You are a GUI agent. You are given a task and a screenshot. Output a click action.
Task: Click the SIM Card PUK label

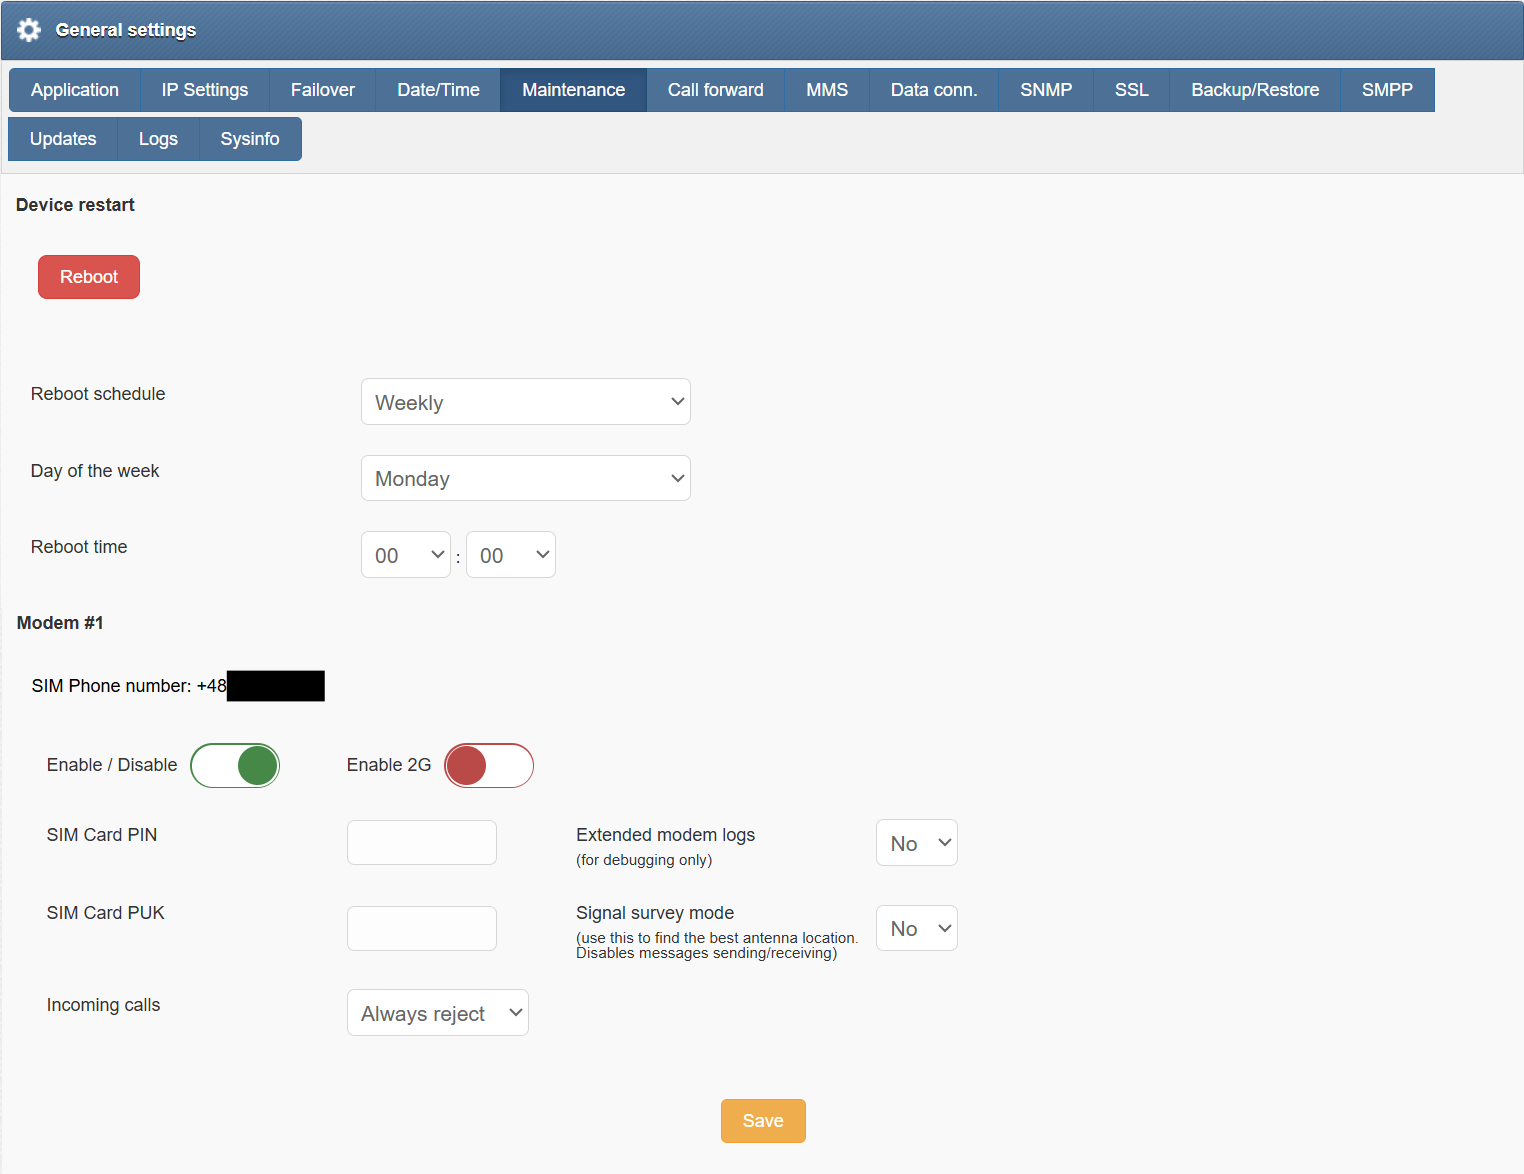(x=106, y=913)
